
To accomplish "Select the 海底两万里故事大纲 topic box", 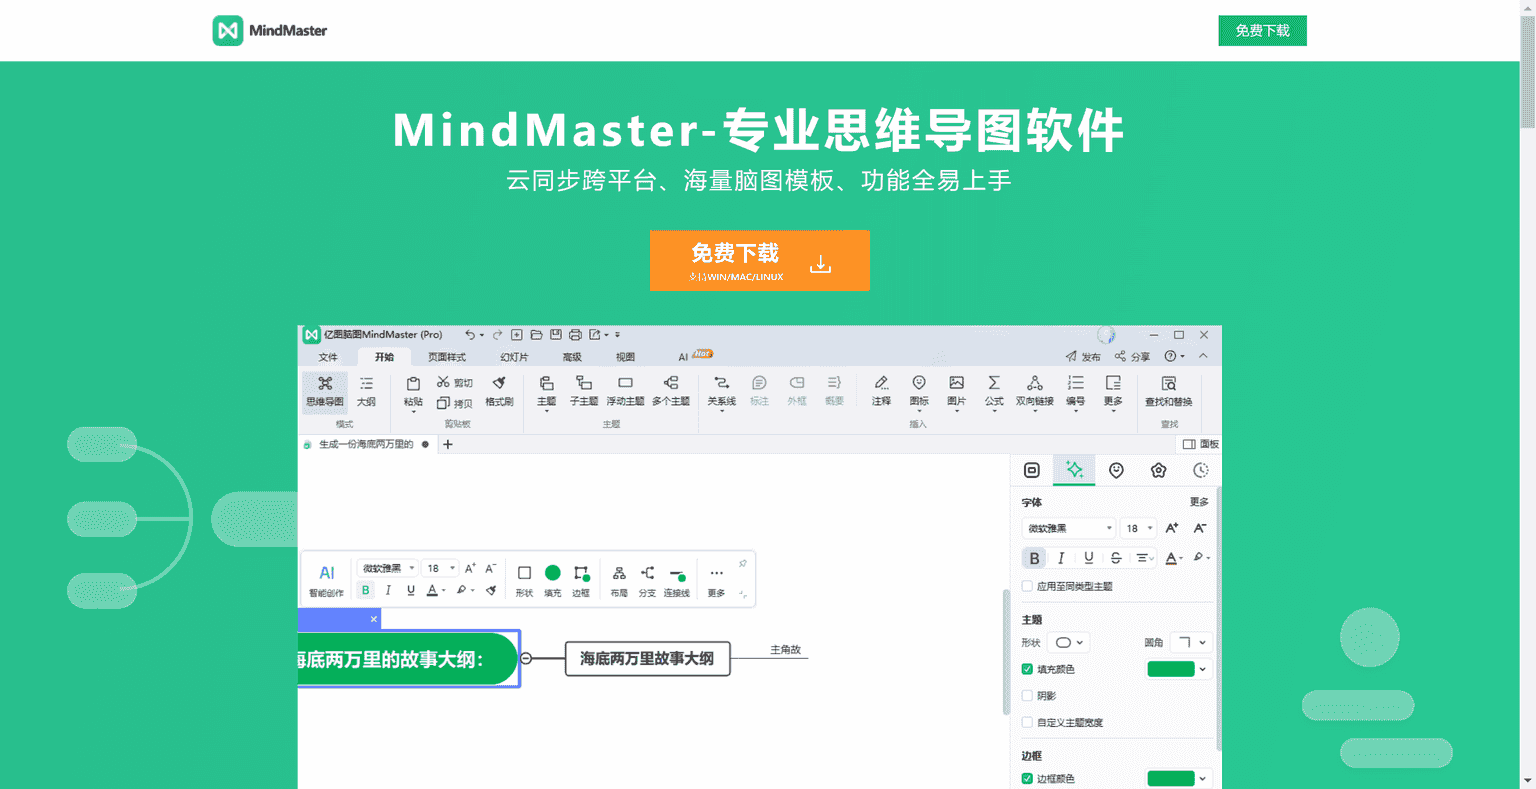I will 647,658.
